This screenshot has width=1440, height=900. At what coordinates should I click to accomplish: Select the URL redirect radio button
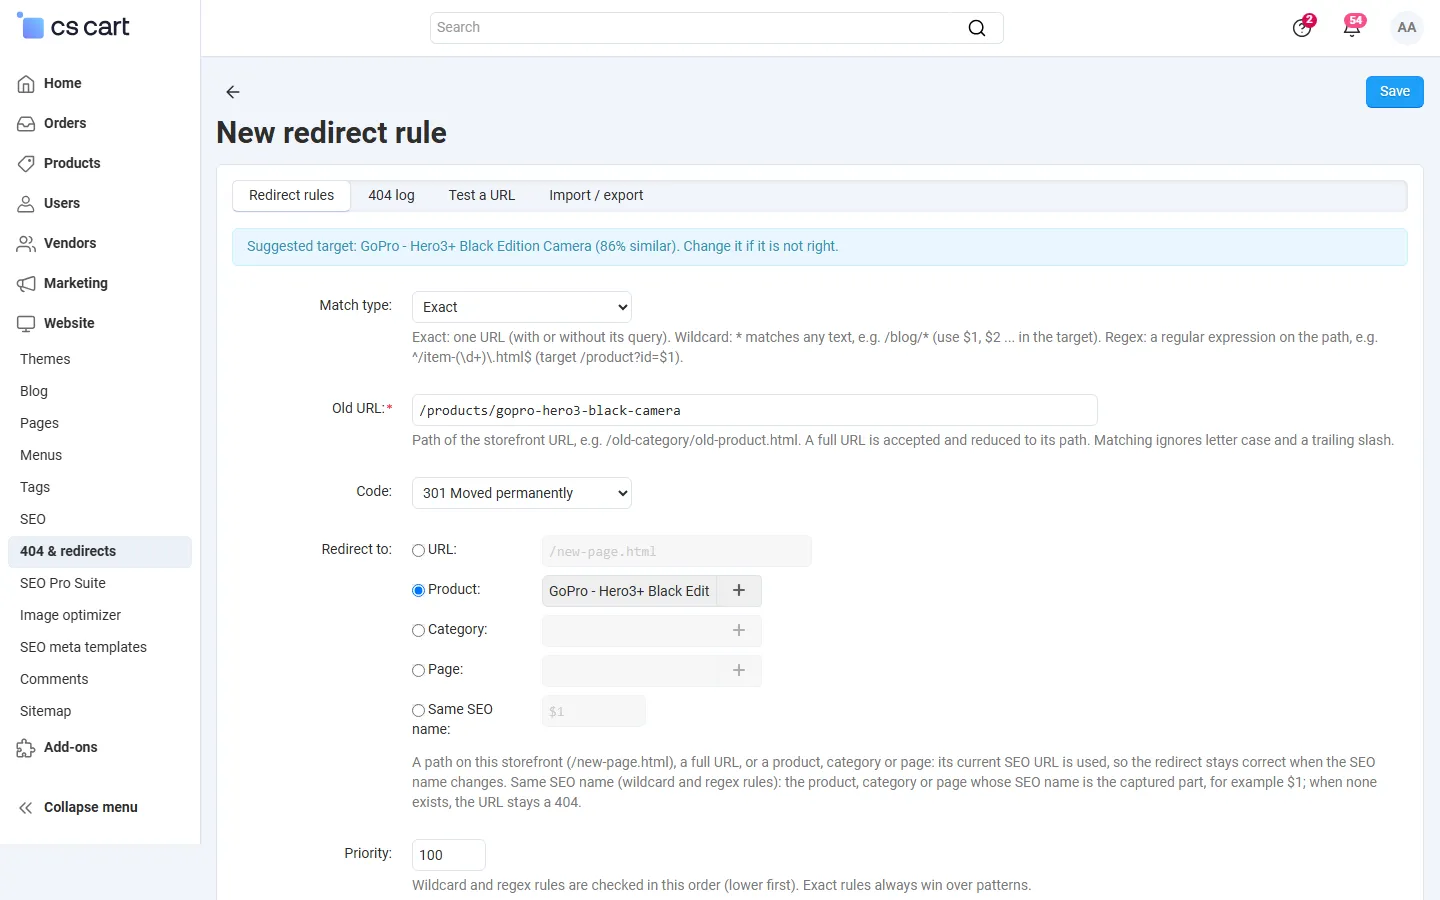[x=419, y=551]
